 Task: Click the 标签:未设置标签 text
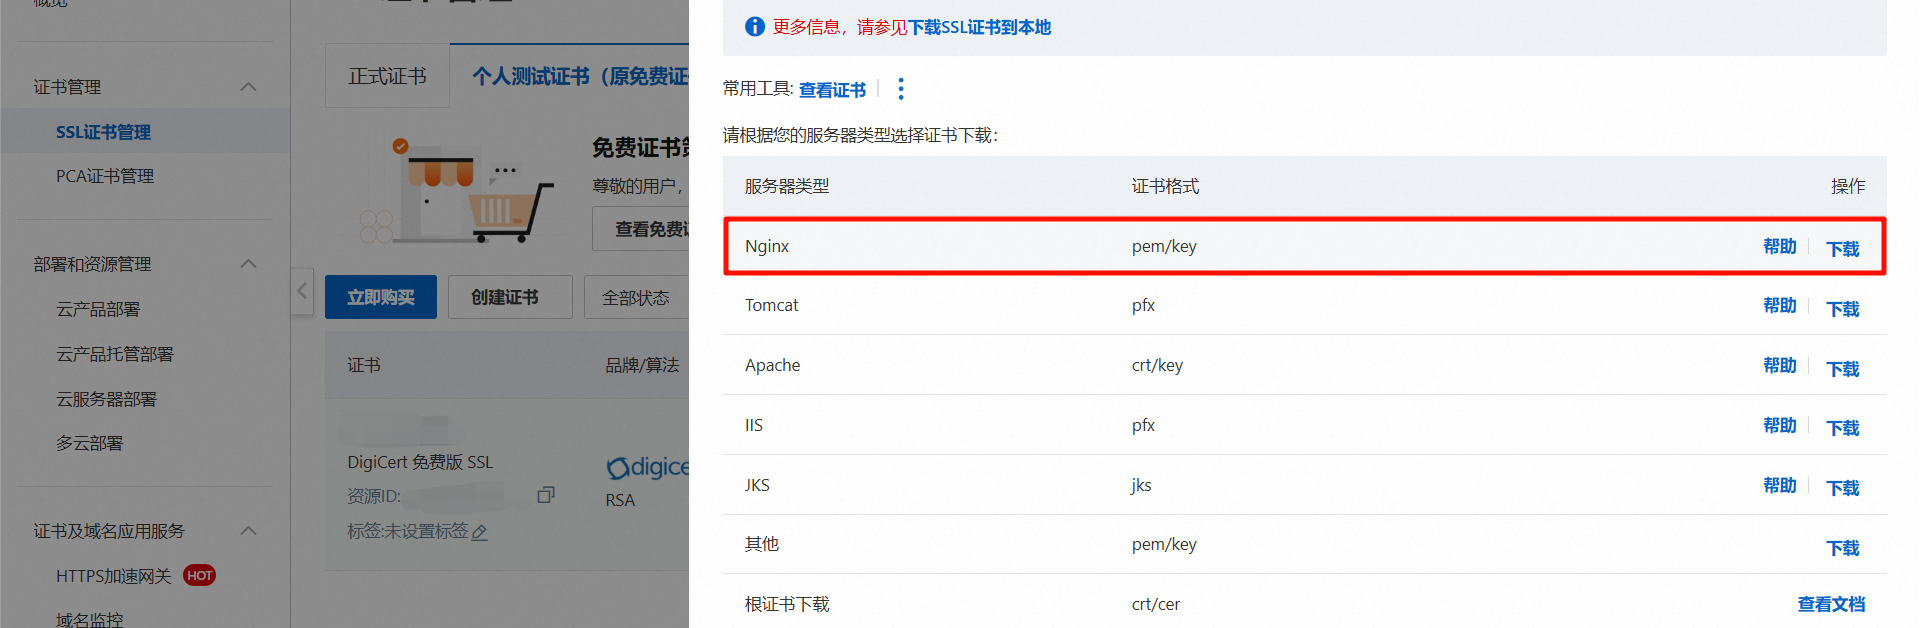tap(408, 531)
